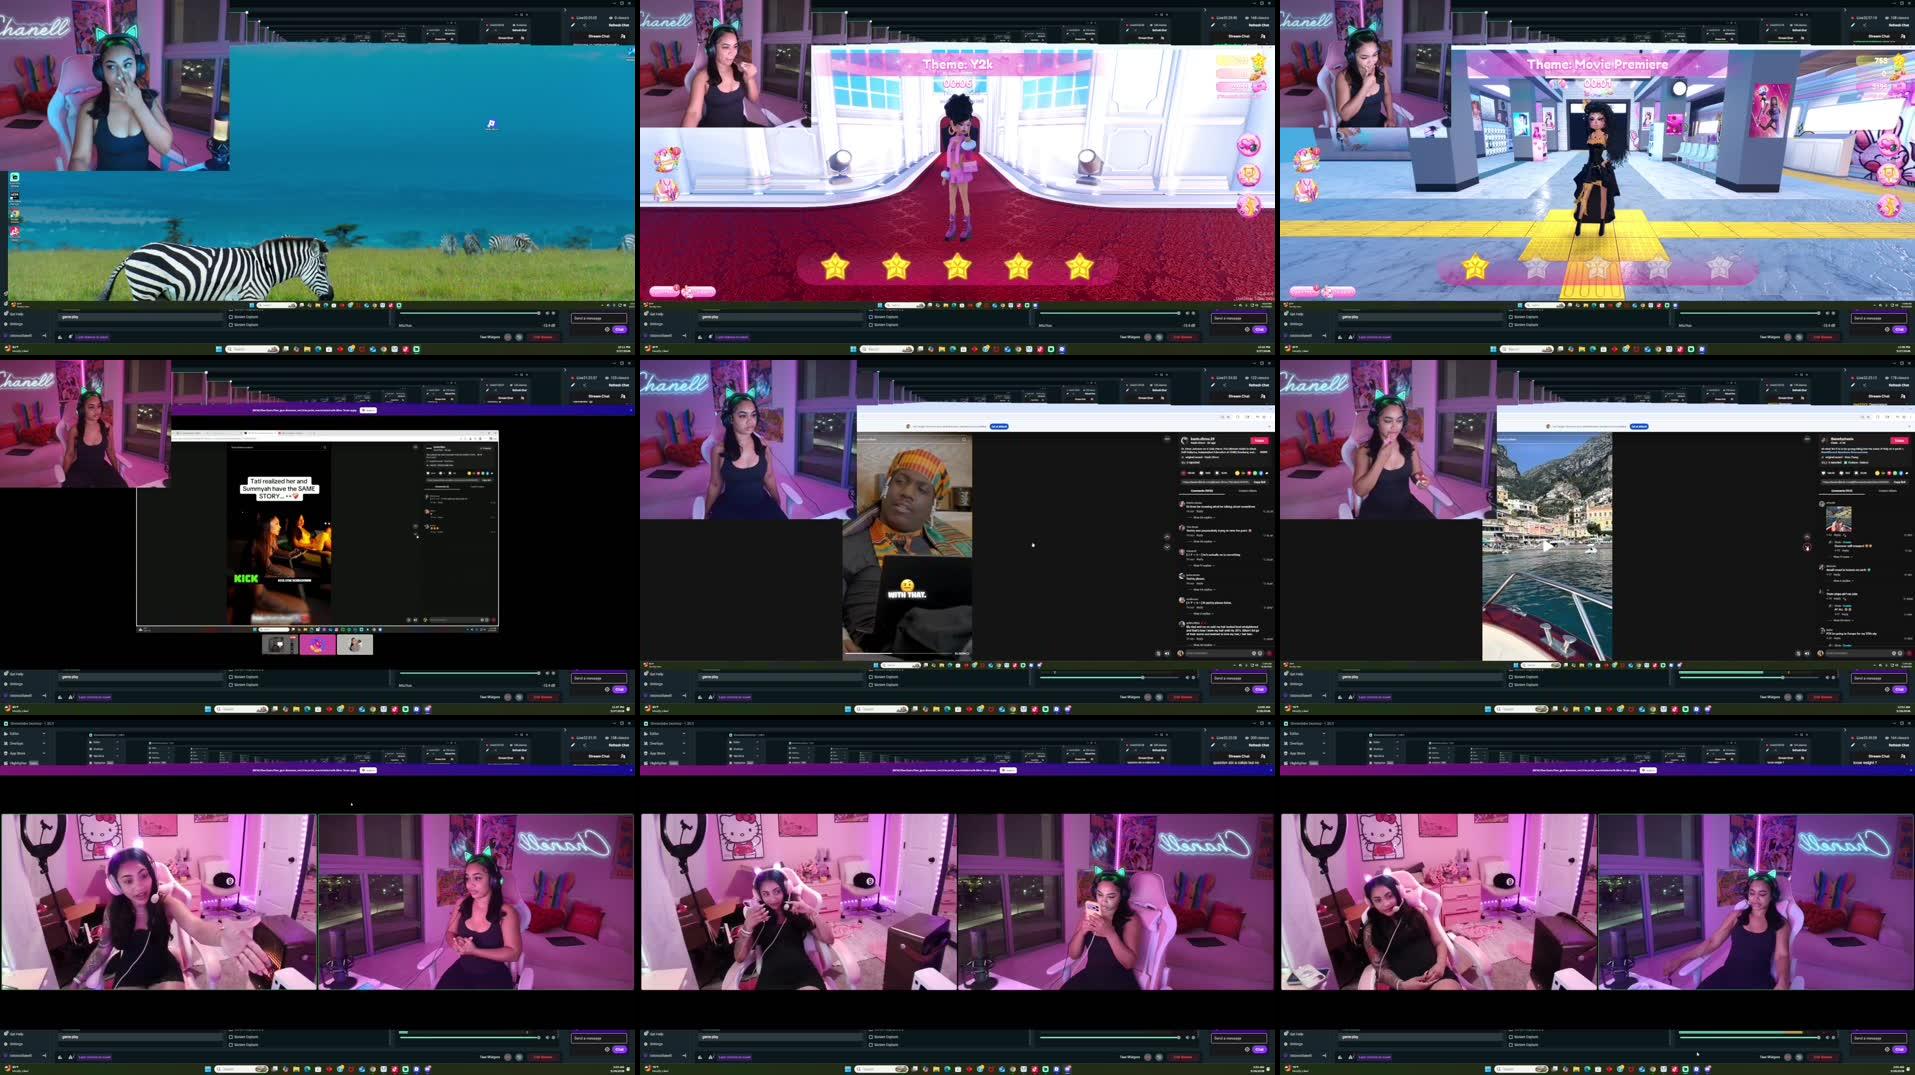This screenshot has height=1075, width=1915.
Task: Check upper Screen Capture box in headwrap video tile
Action: click(x=870, y=677)
